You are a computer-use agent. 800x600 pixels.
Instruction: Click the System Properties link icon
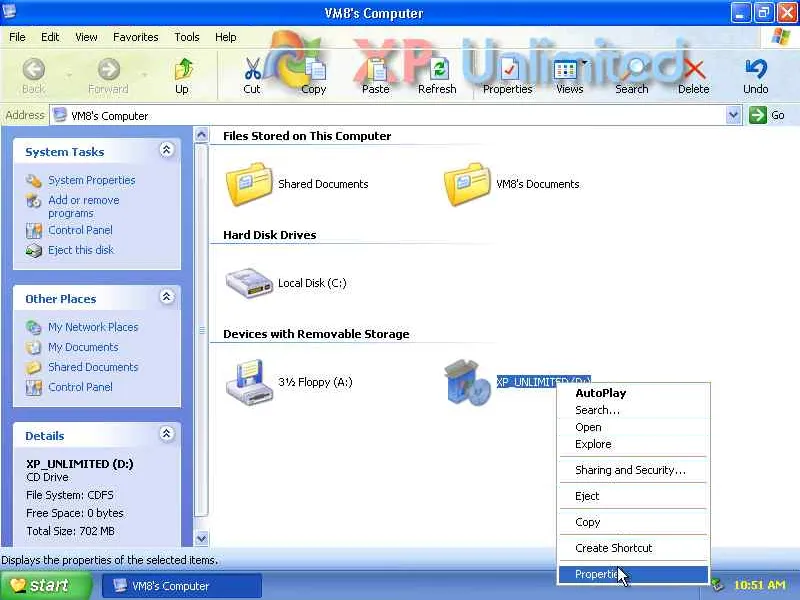(x=34, y=181)
